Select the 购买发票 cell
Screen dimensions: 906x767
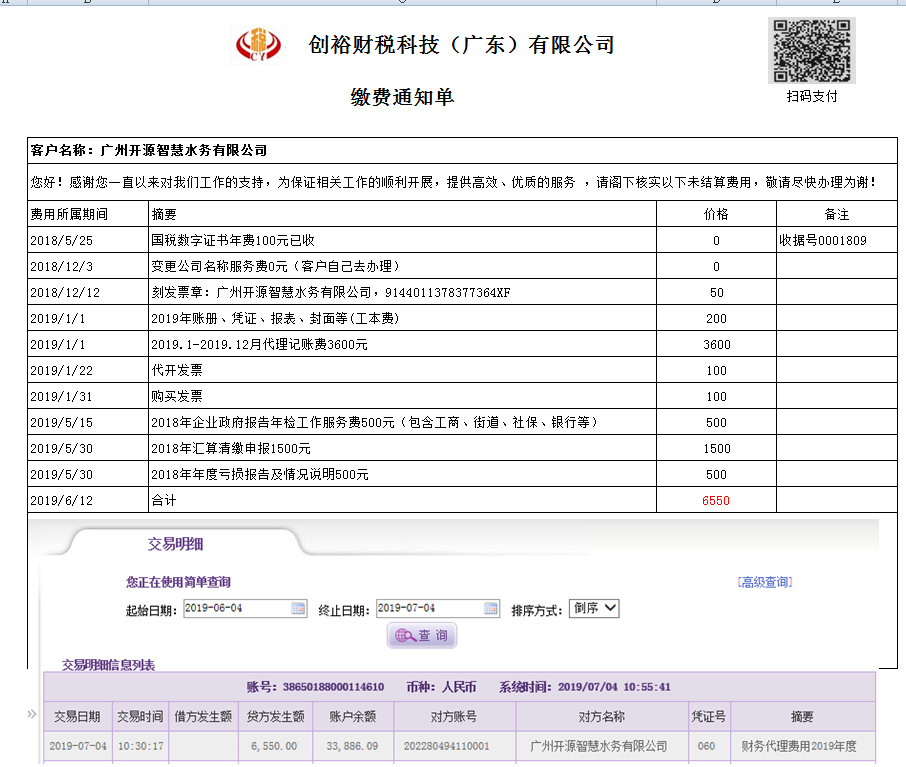pos(402,396)
